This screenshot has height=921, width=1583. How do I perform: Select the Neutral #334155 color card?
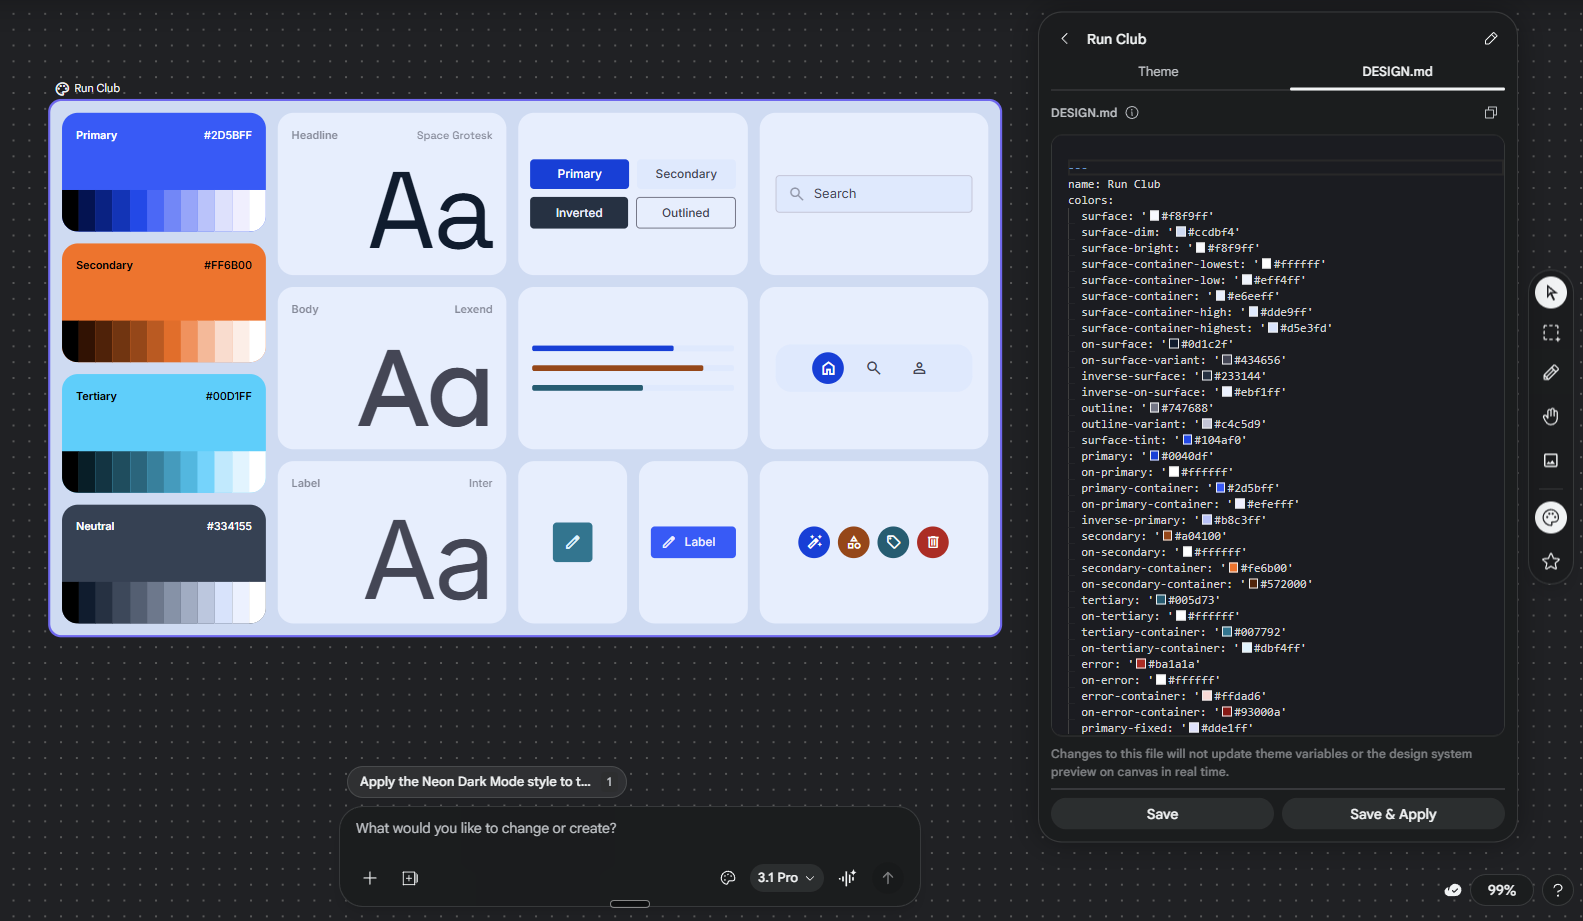point(164,564)
